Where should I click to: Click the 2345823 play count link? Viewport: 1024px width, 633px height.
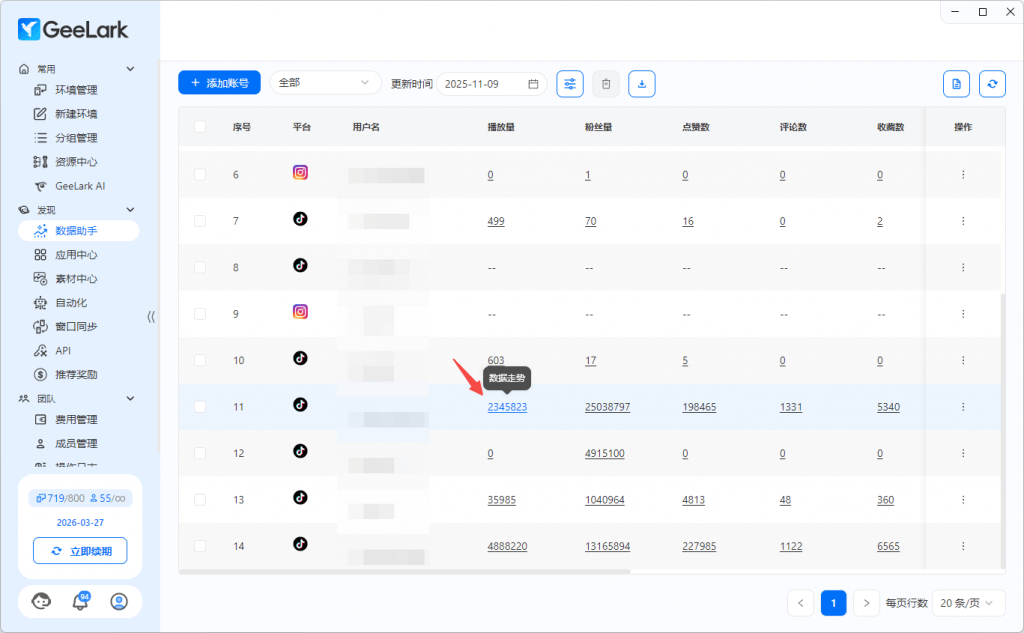tap(507, 407)
